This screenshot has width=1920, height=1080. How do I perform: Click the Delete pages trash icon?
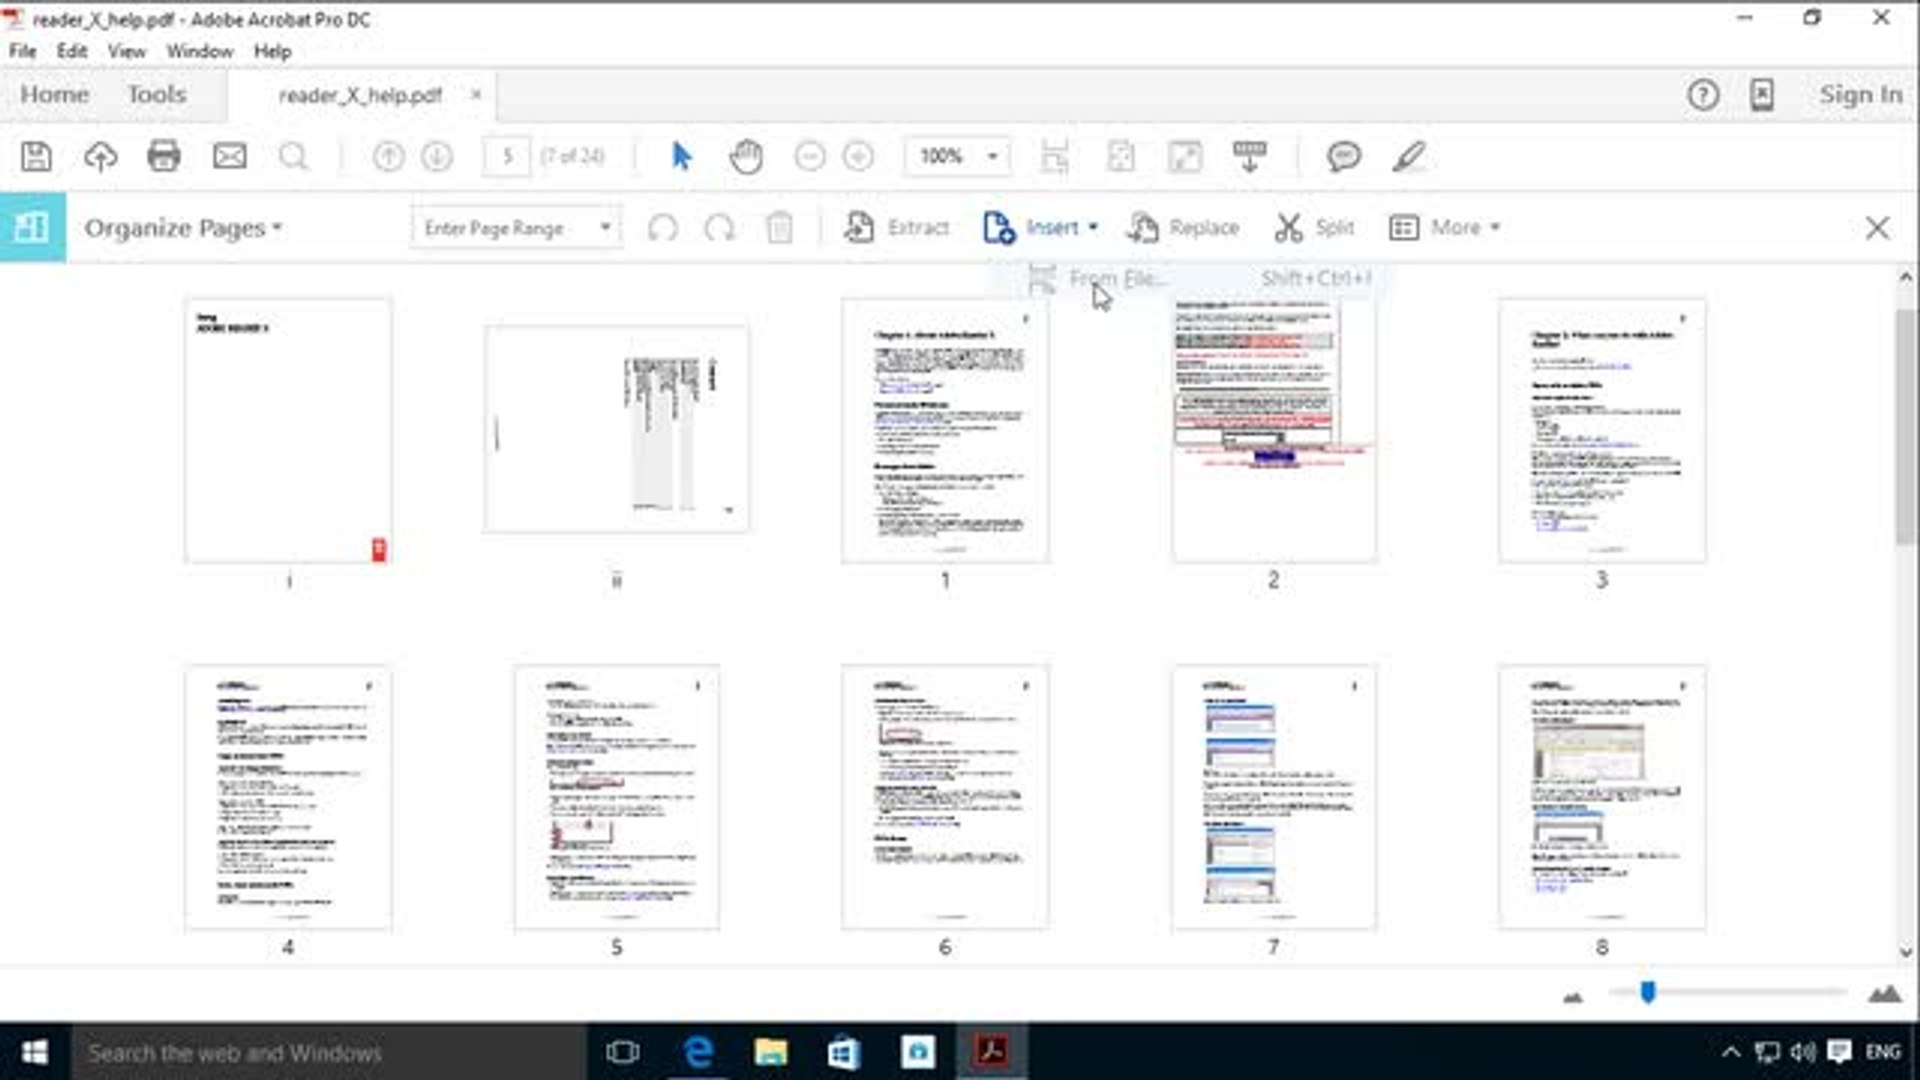coord(780,228)
